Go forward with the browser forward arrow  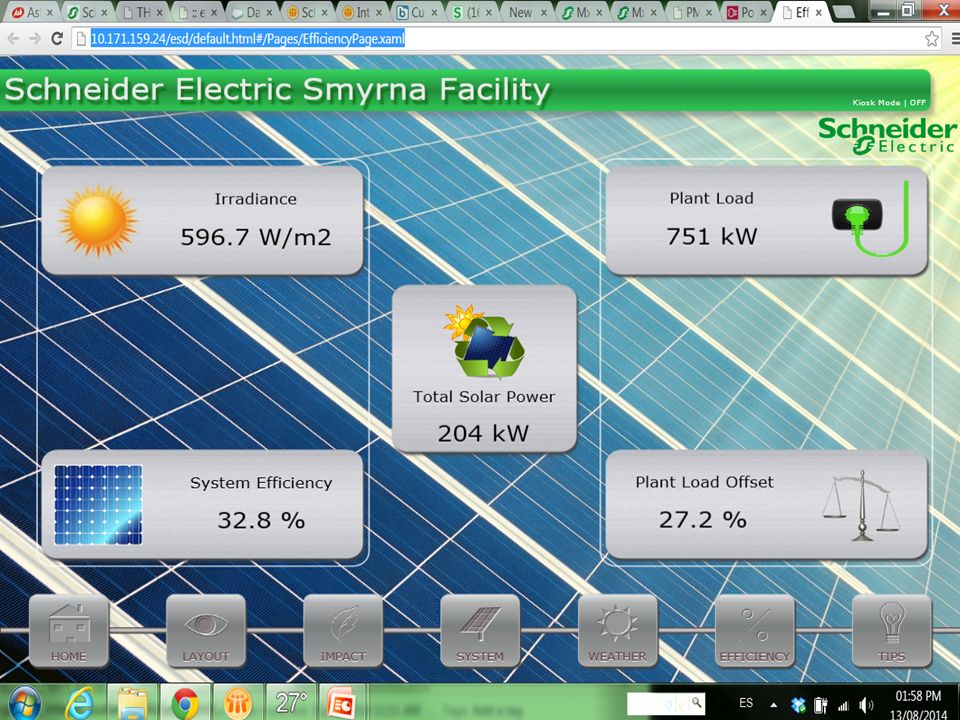coord(35,39)
